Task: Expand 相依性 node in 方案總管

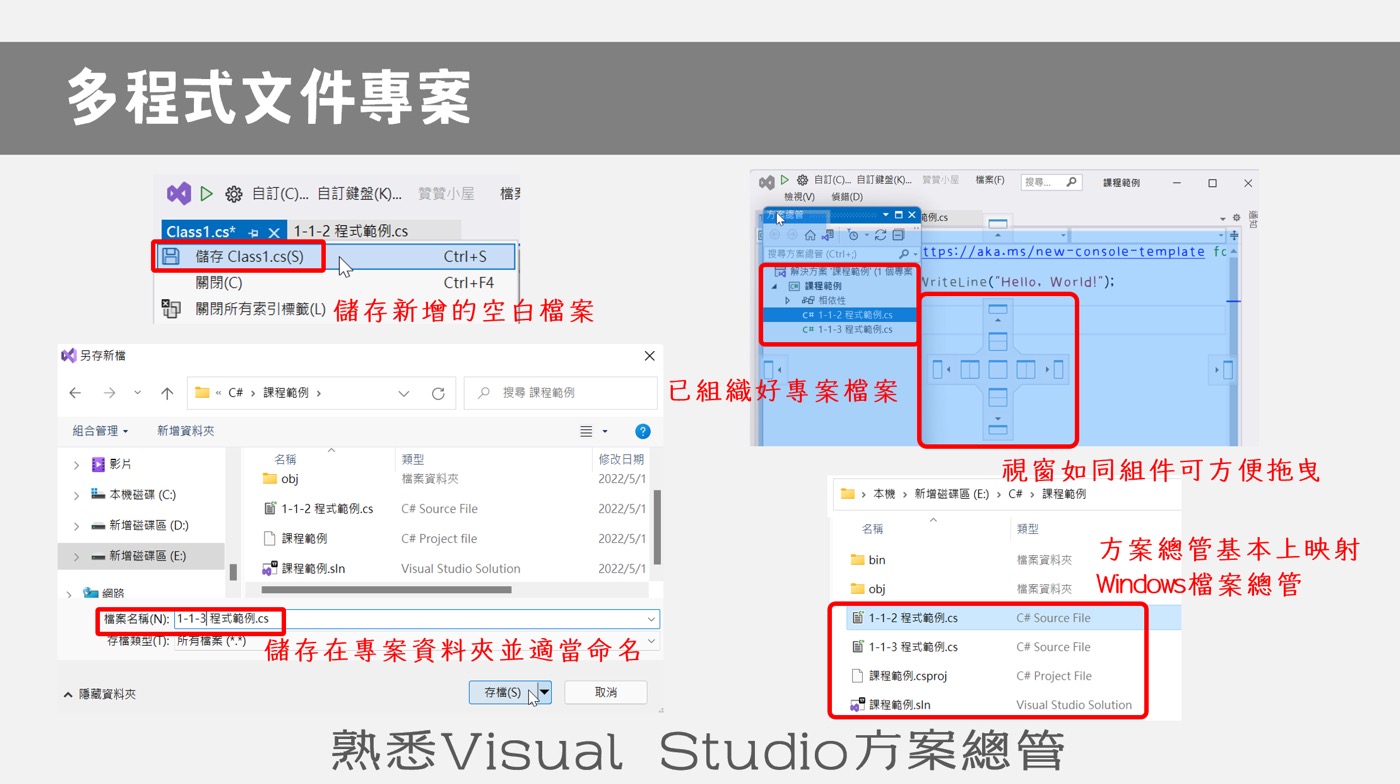Action: pyautogui.click(x=788, y=300)
